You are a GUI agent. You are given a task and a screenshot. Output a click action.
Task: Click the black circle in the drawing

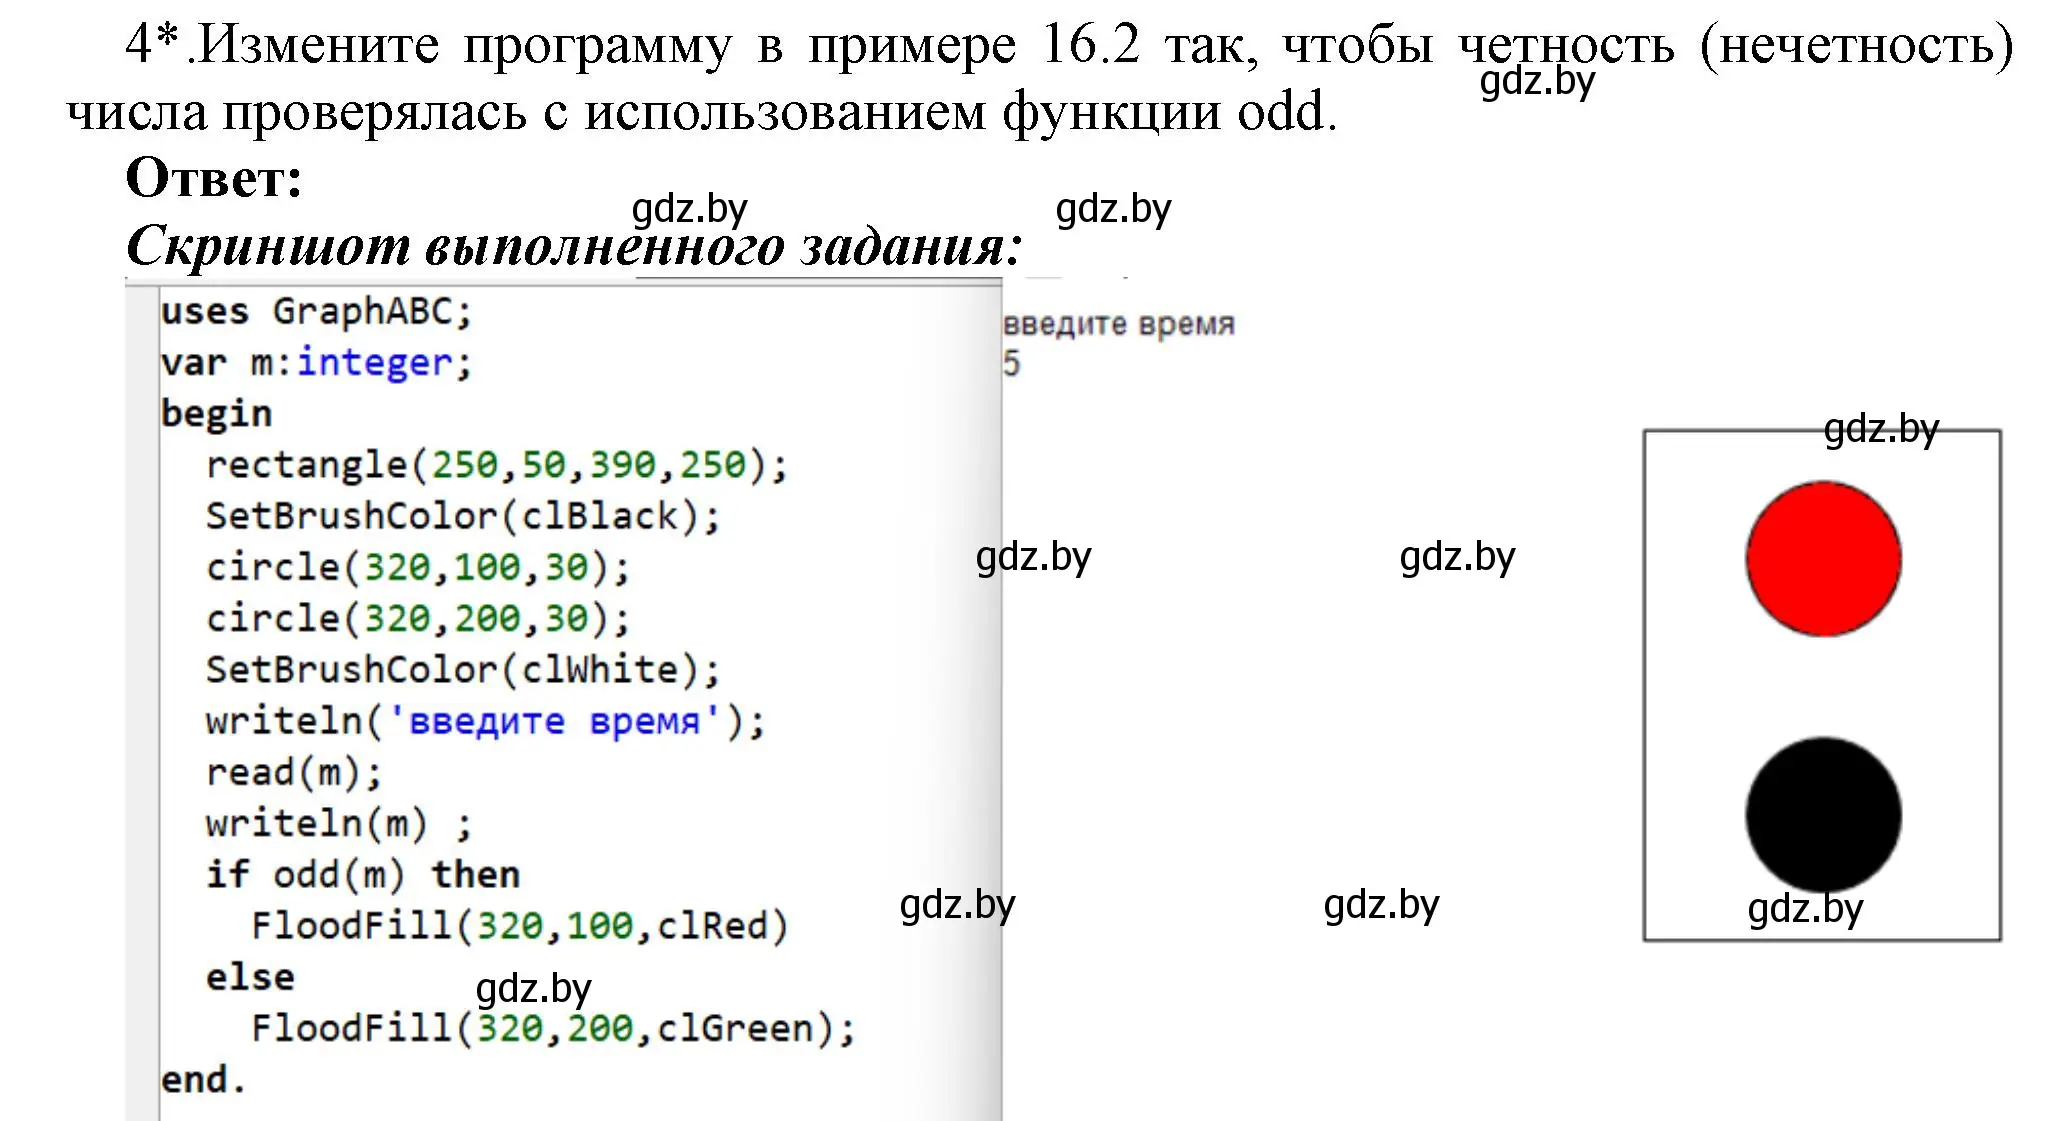click(x=1823, y=815)
